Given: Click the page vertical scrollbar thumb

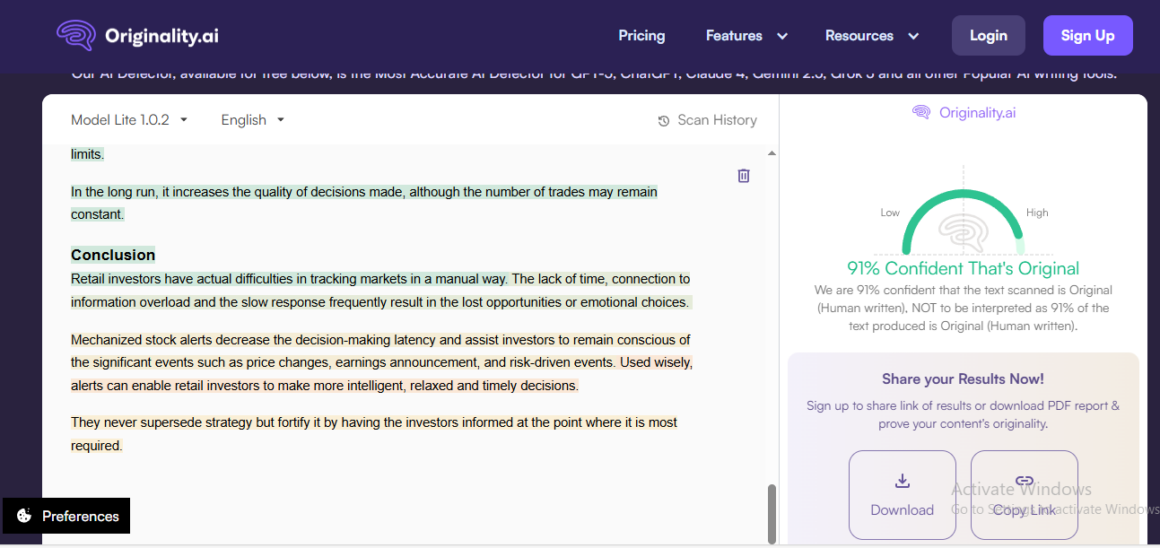Looking at the screenshot, I should (771, 512).
